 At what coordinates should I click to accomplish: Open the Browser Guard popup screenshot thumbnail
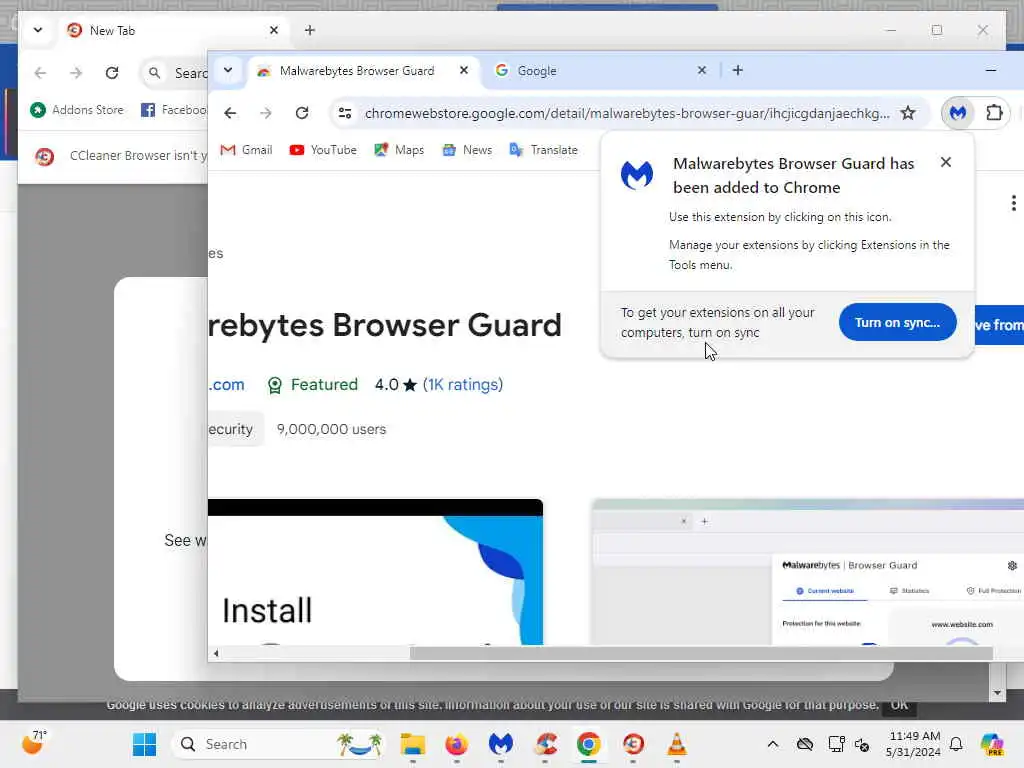point(808,572)
